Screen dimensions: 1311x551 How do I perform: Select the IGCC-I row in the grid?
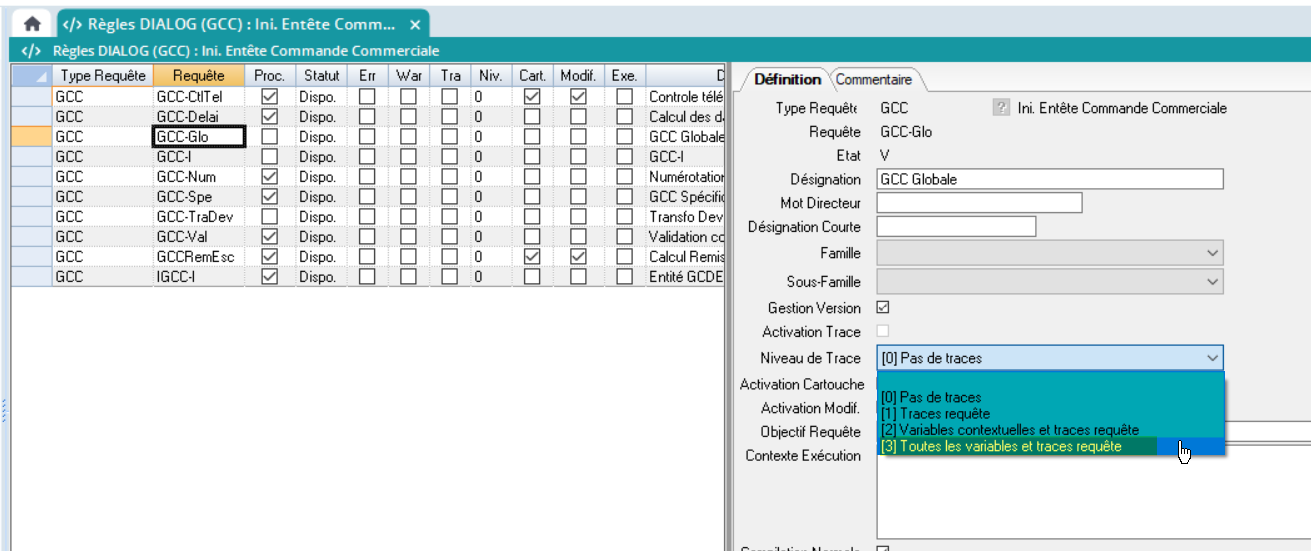198,277
